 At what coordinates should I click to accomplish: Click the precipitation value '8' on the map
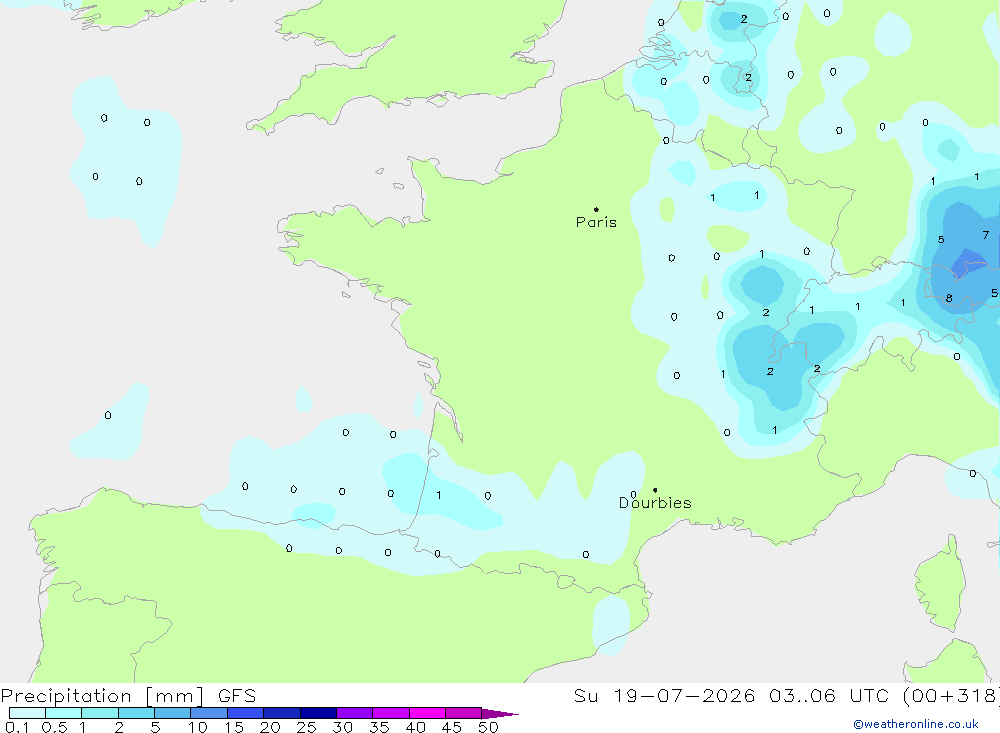[949, 298]
